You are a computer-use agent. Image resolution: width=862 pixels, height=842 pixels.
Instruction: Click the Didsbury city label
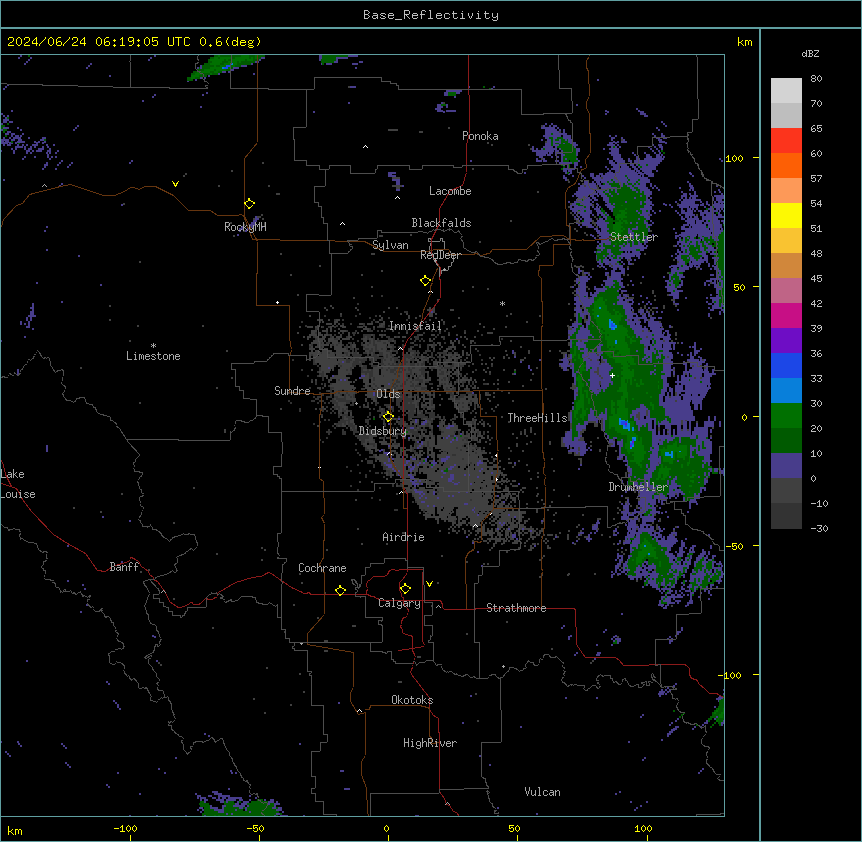(383, 431)
